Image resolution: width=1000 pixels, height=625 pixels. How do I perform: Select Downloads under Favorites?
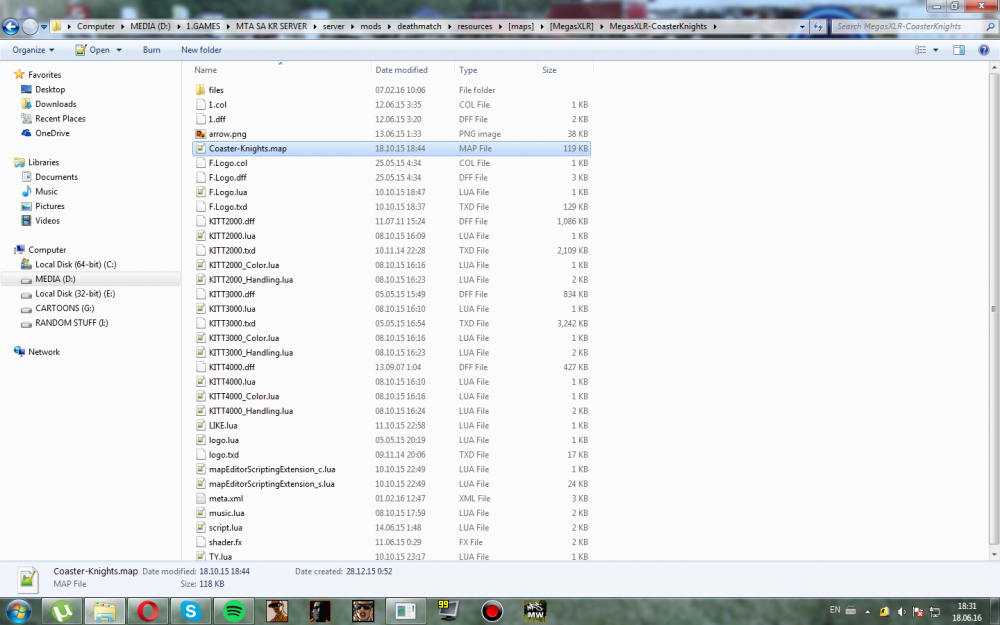pyautogui.click(x=55, y=104)
